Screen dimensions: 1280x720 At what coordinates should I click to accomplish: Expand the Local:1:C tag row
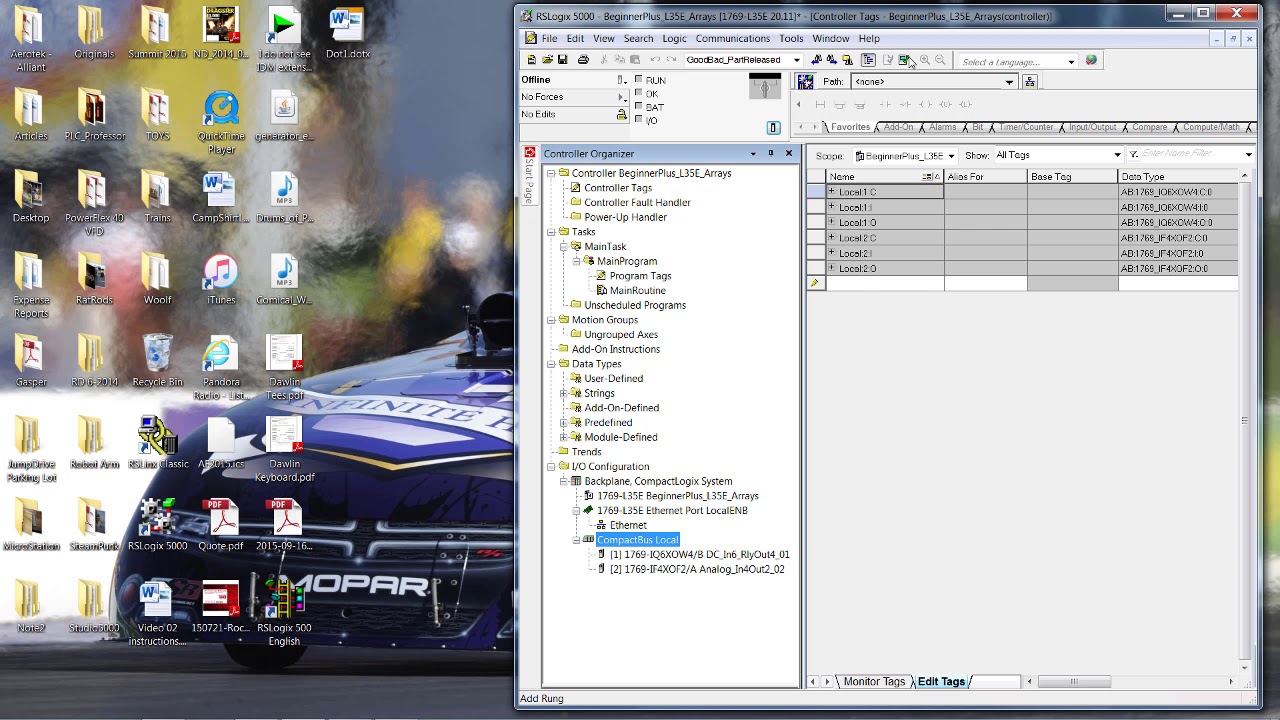tap(831, 192)
